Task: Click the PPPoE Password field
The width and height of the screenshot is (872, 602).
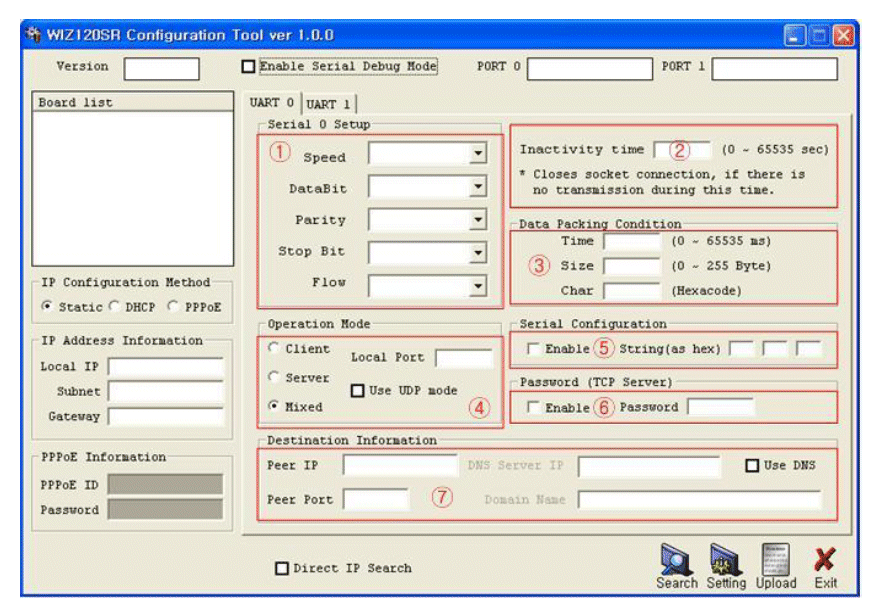Action: [166, 509]
